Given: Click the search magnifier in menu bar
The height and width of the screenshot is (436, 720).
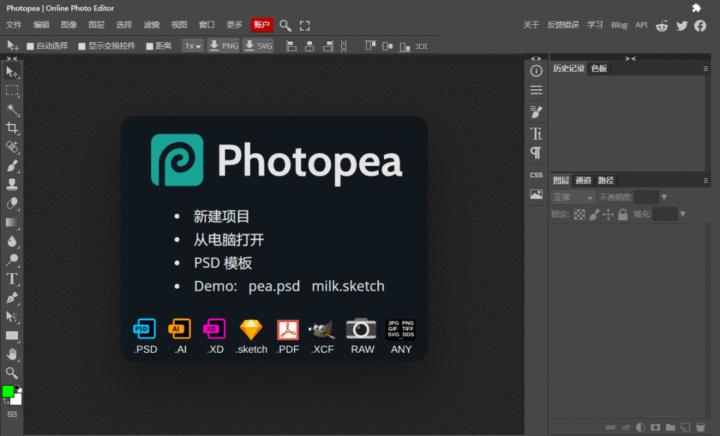Looking at the screenshot, I should tap(285, 25).
